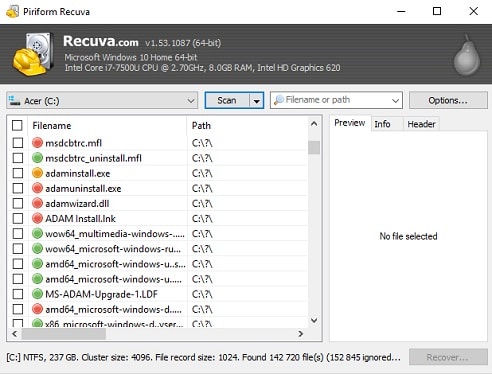Image resolution: width=492 pixels, height=374 pixels.
Task: Open Options dialog
Action: [448, 100]
